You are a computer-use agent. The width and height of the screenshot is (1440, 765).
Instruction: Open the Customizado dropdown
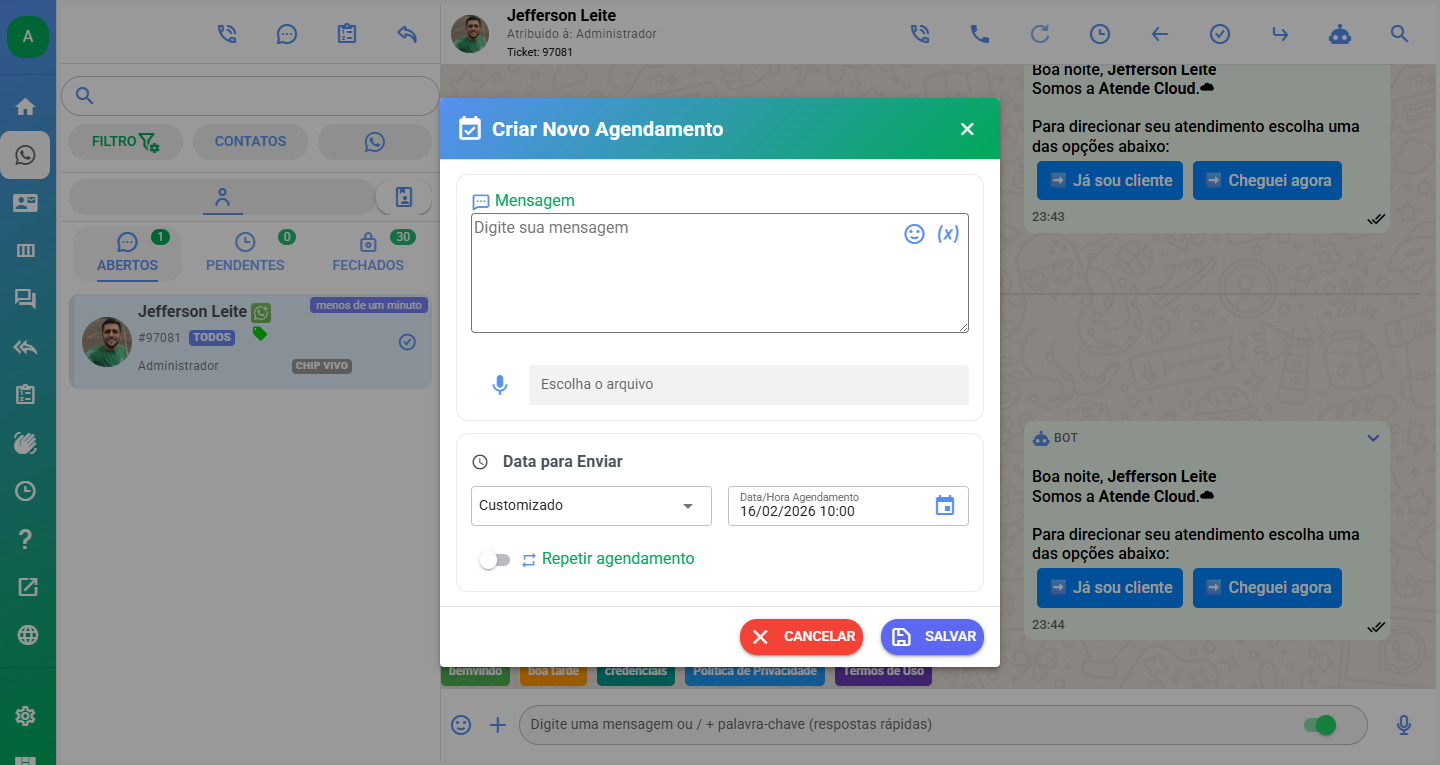coord(590,506)
